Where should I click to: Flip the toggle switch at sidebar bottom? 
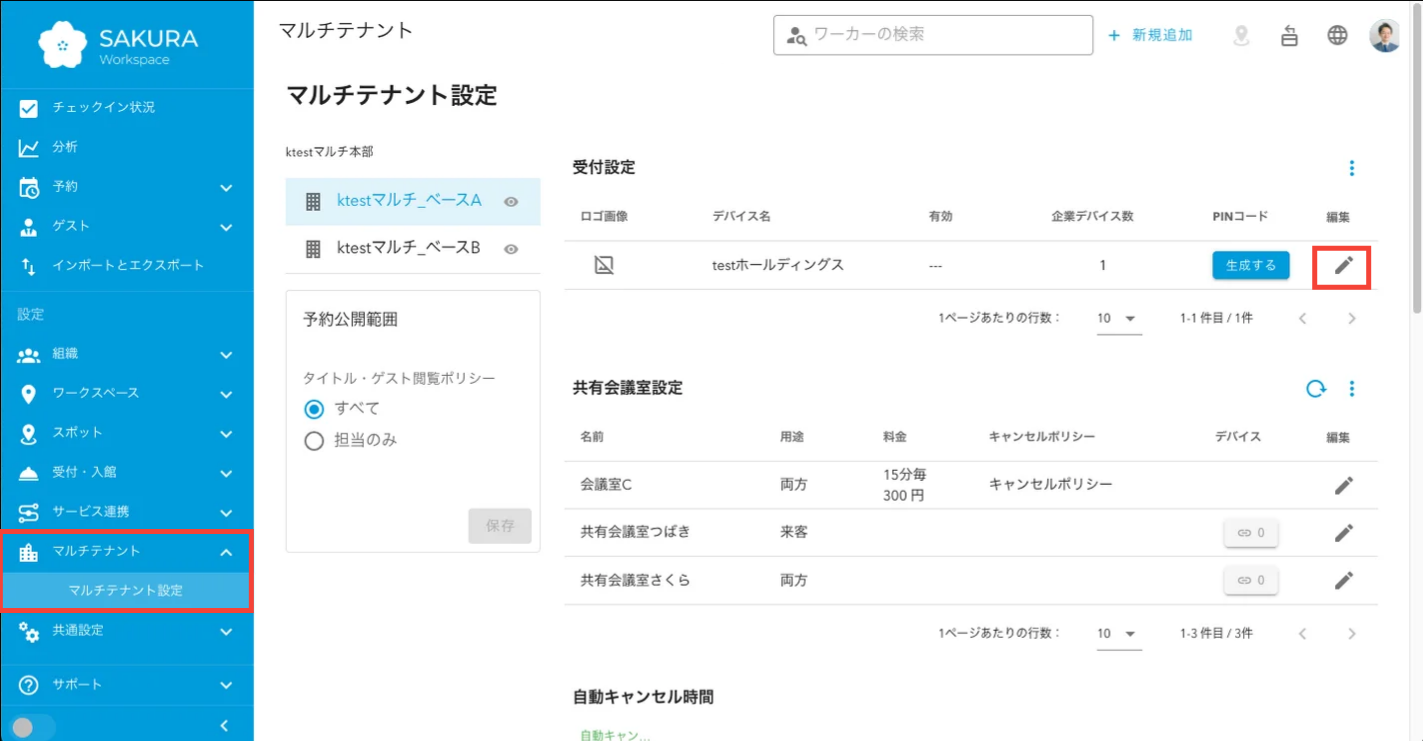(x=28, y=727)
